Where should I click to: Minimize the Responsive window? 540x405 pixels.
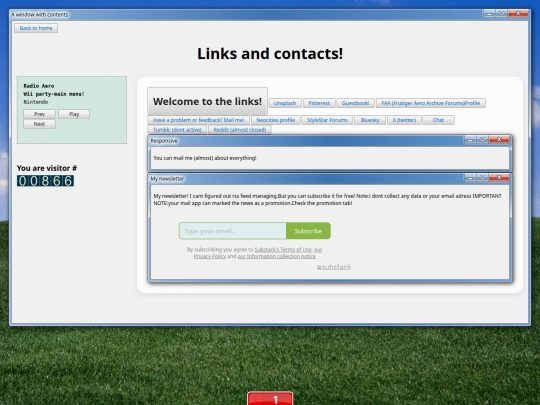pos(470,139)
